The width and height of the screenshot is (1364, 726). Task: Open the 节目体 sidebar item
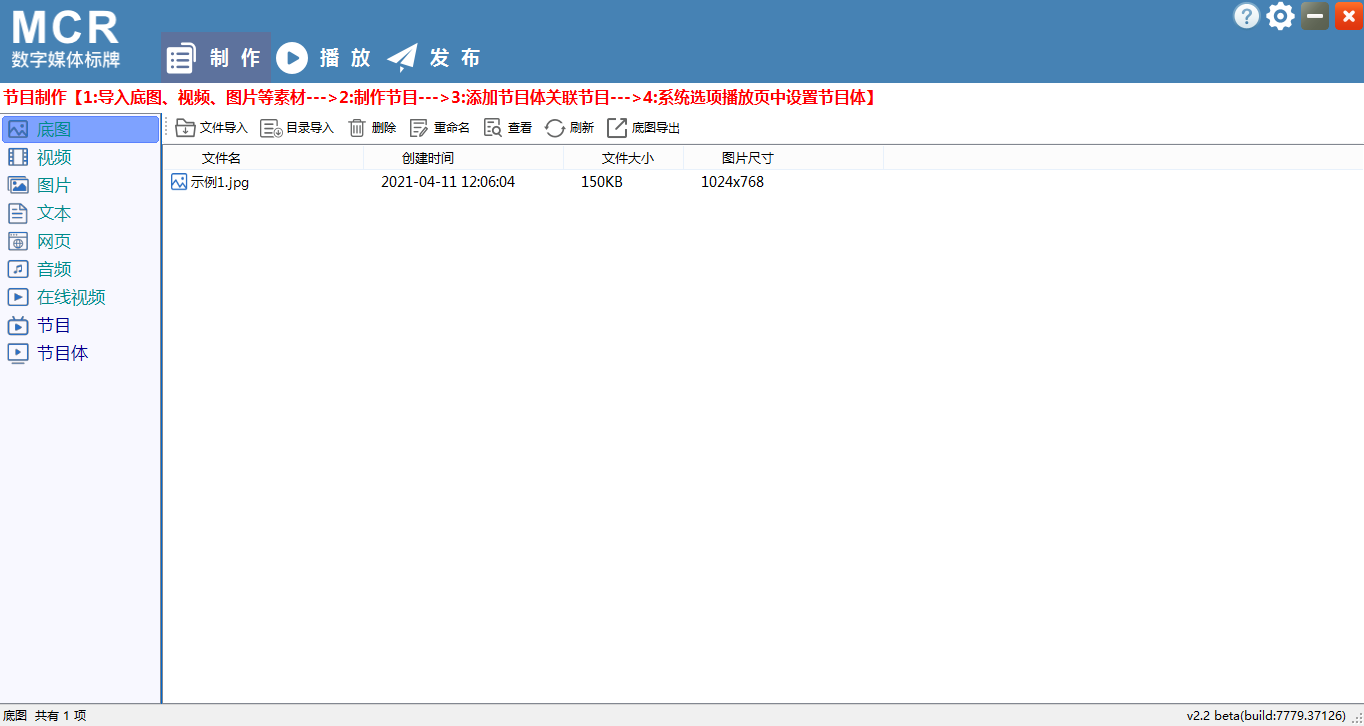click(x=62, y=353)
